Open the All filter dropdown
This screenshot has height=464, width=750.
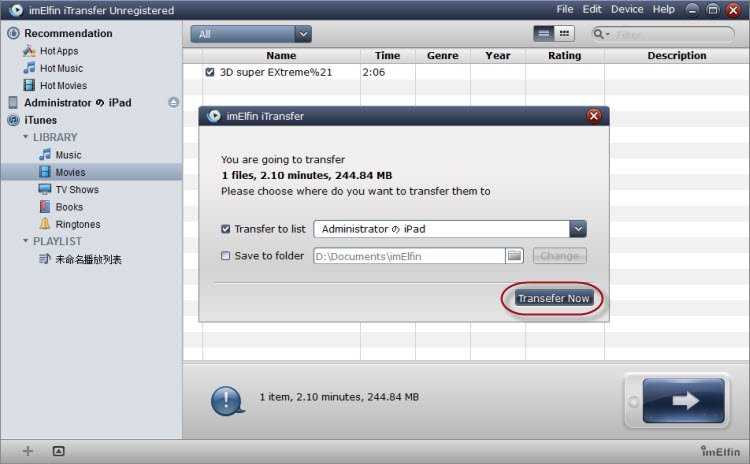click(251, 34)
